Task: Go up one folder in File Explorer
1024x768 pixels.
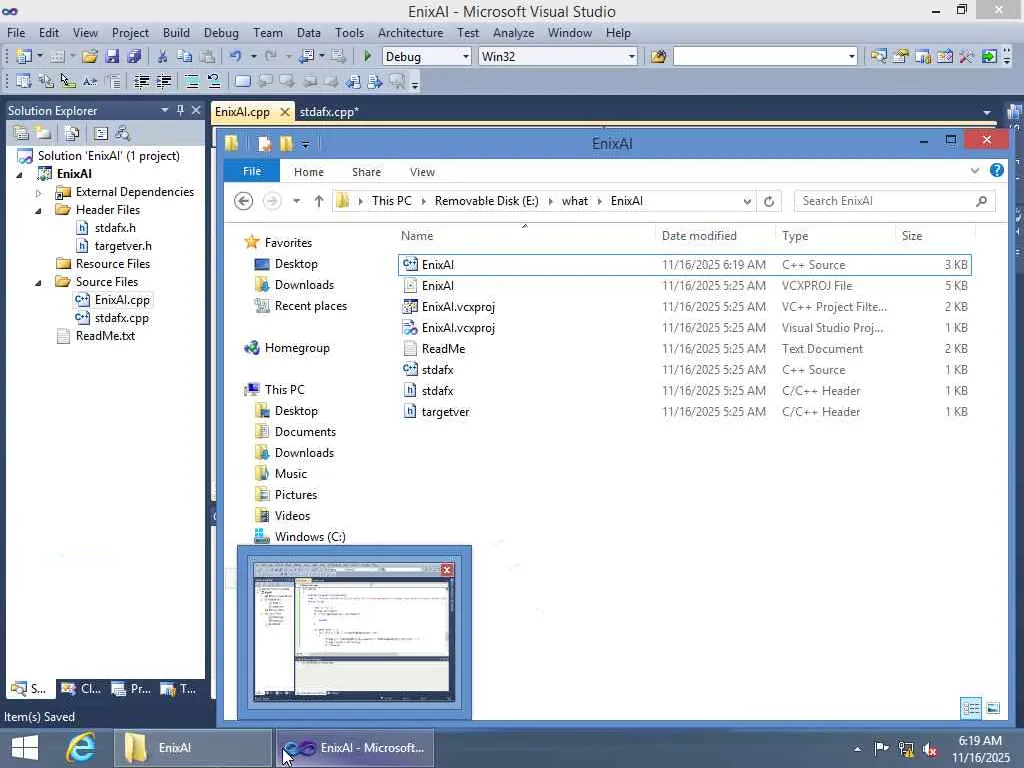Action: click(x=319, y=201)
